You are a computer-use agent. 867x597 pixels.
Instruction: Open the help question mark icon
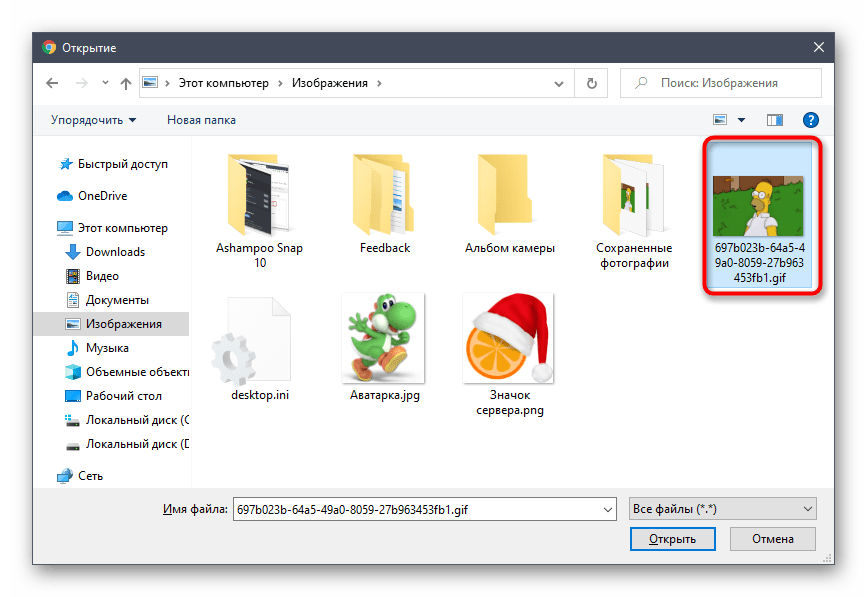tap(811, 120)
